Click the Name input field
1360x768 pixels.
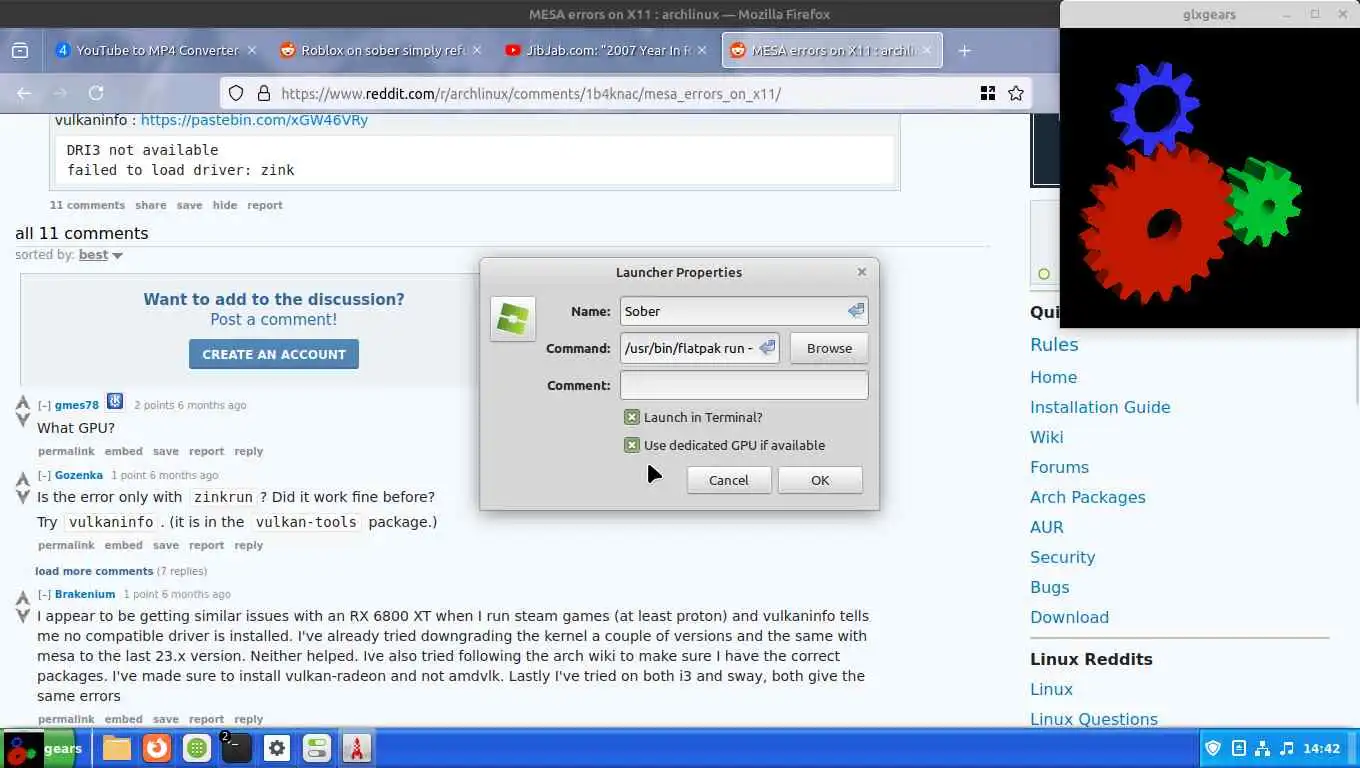pos(744,311)
